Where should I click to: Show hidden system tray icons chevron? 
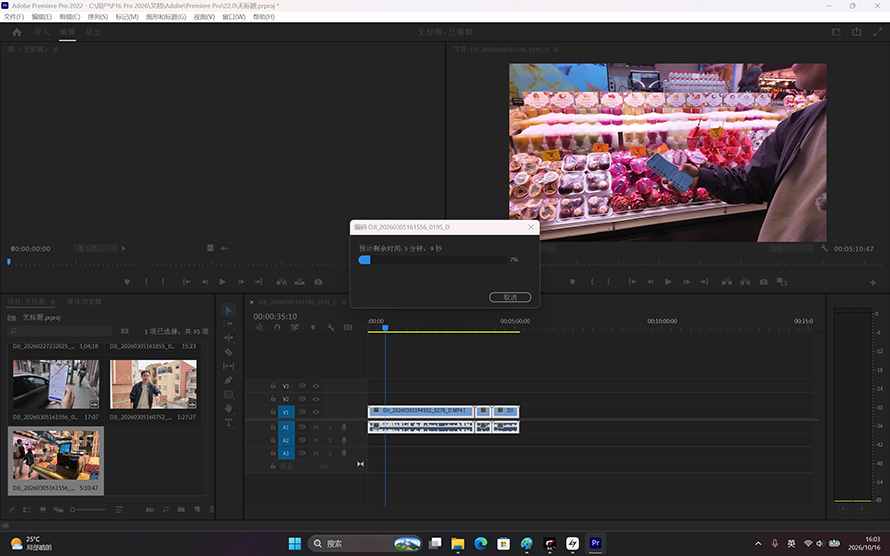coord(758,544)
